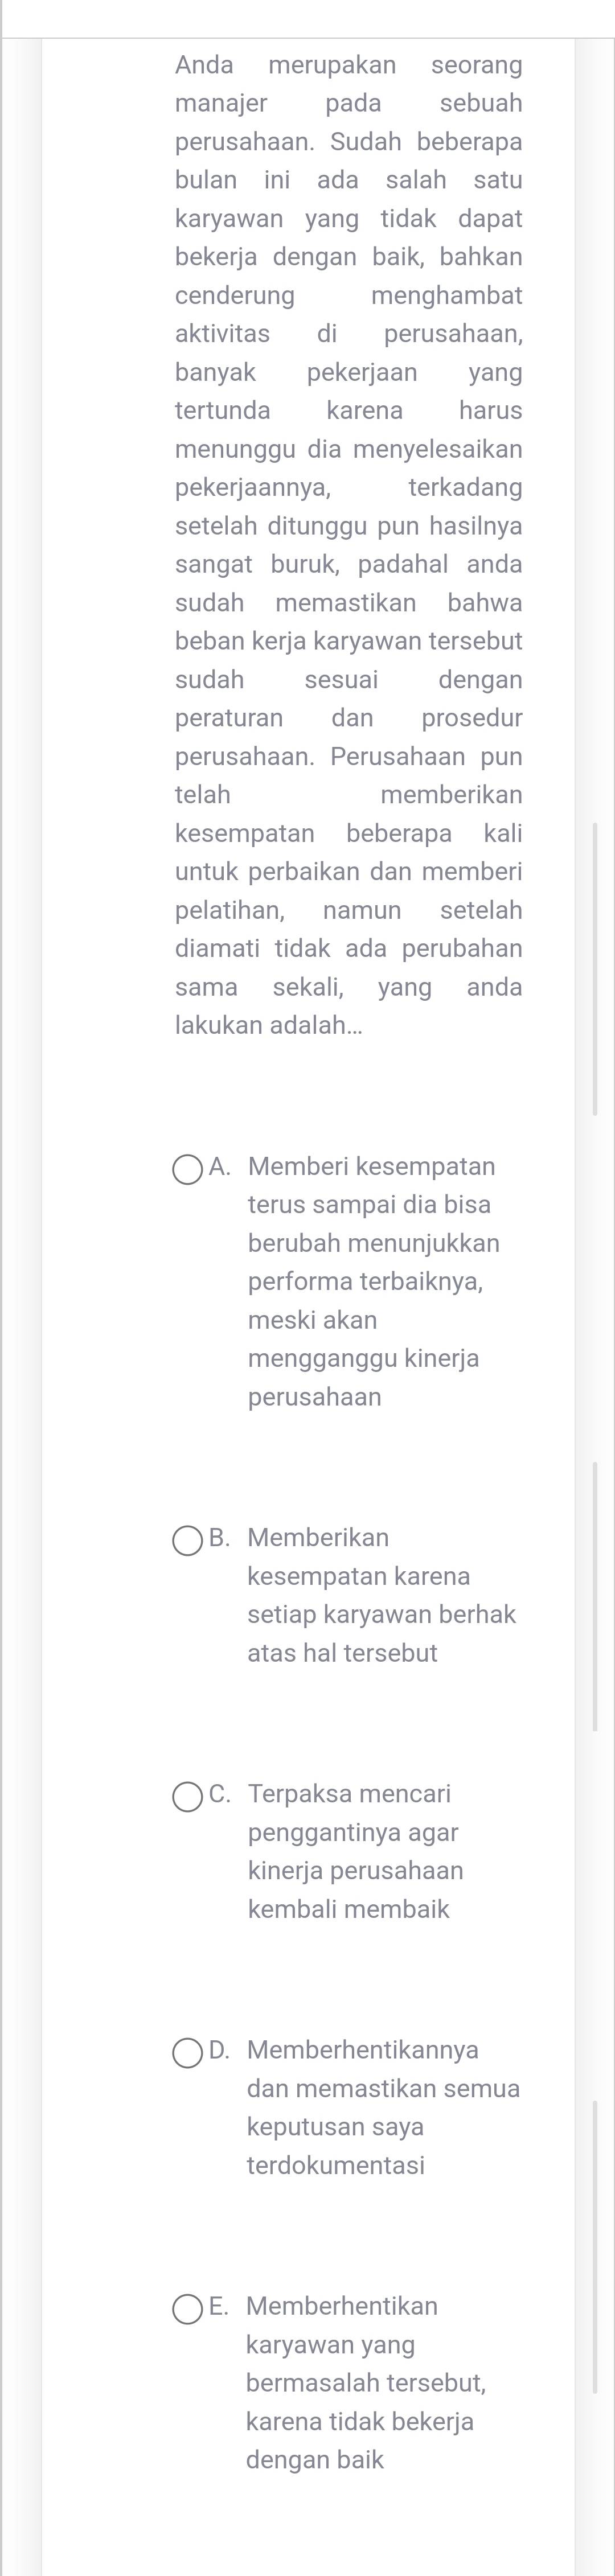Click 'beban kerja karyawan tersebut' in question

coord(348,642)
